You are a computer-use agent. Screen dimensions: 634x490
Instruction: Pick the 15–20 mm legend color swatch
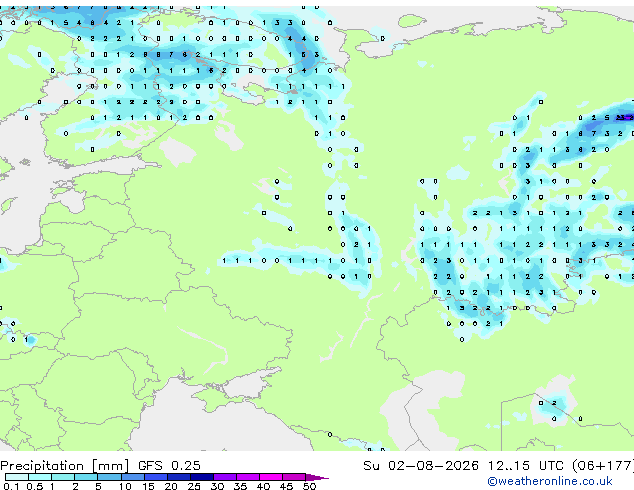156,477
